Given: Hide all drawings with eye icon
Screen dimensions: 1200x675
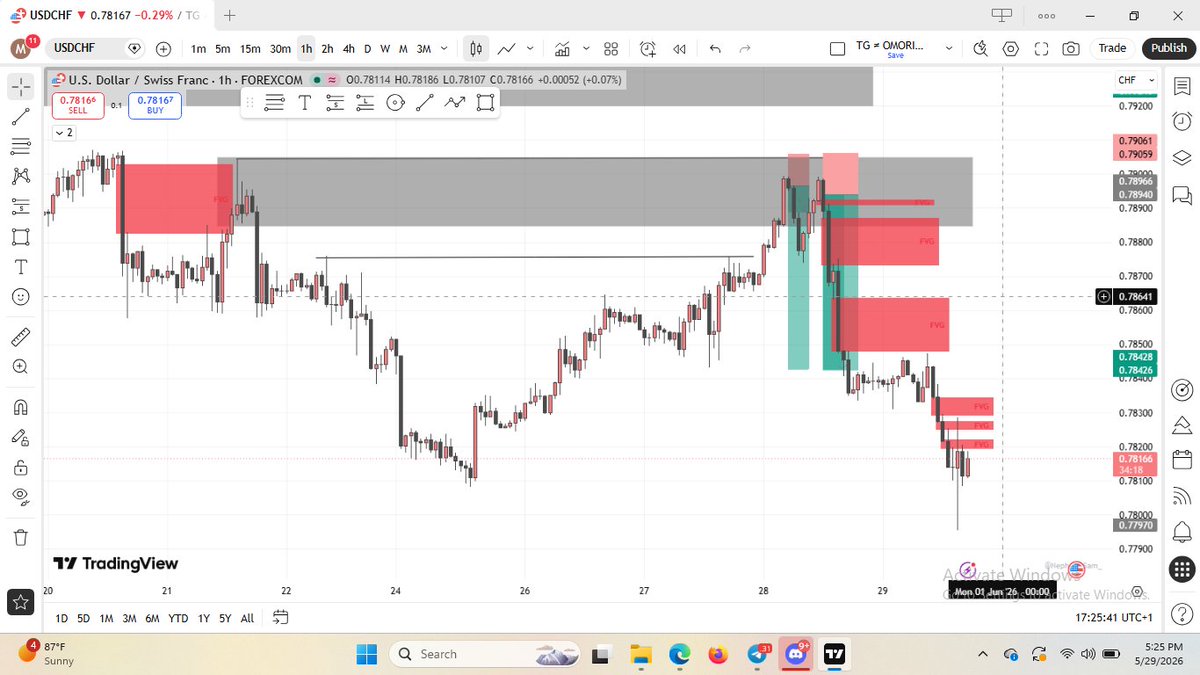Looking at the screenshot, I should (x=20, y=497).
